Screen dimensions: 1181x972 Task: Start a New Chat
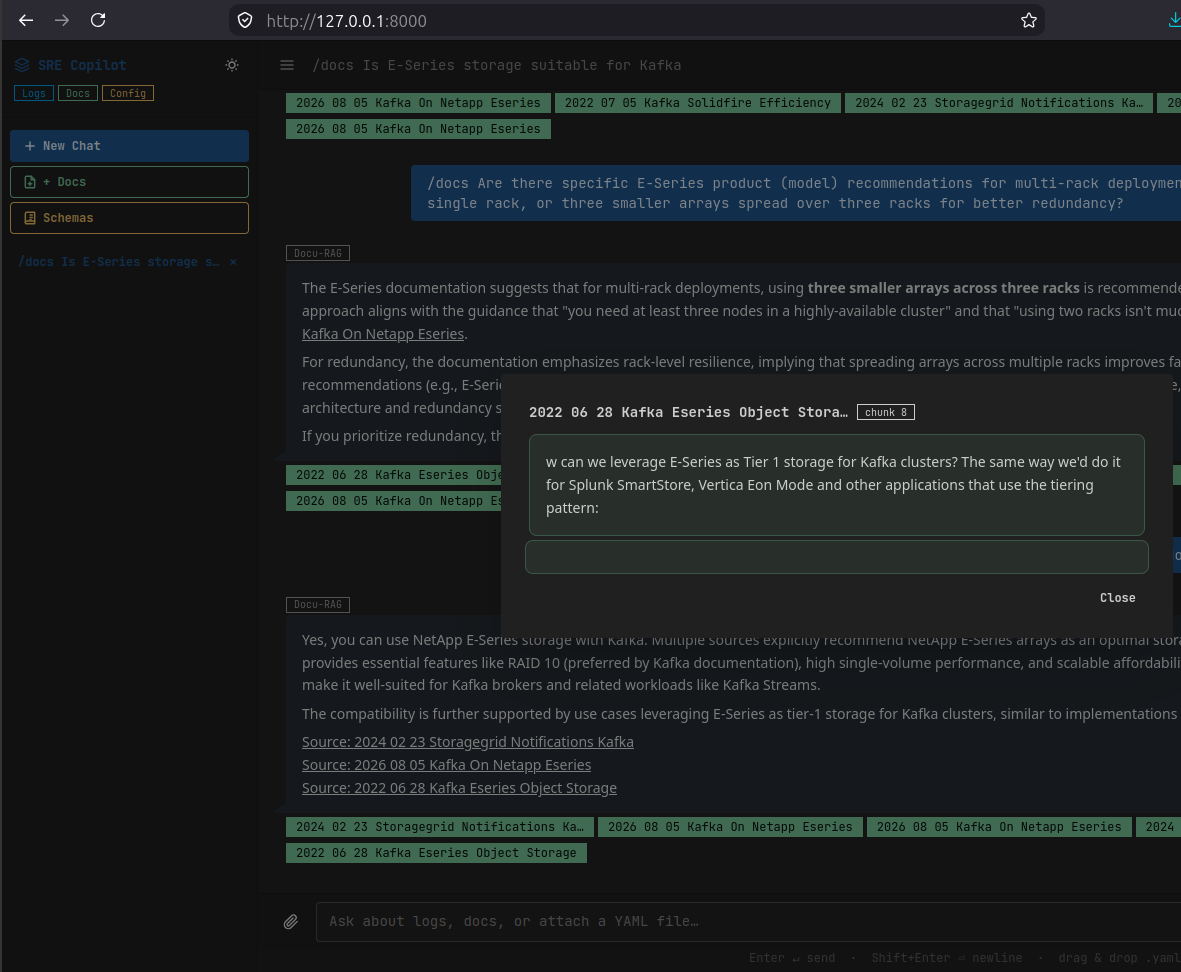130,146
